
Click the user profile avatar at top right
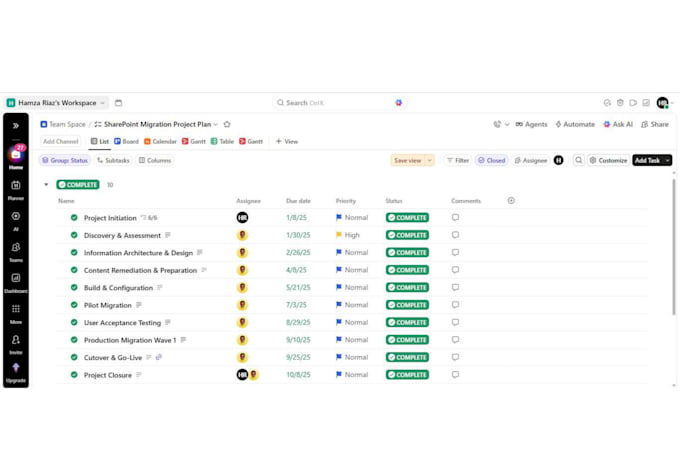662,103
